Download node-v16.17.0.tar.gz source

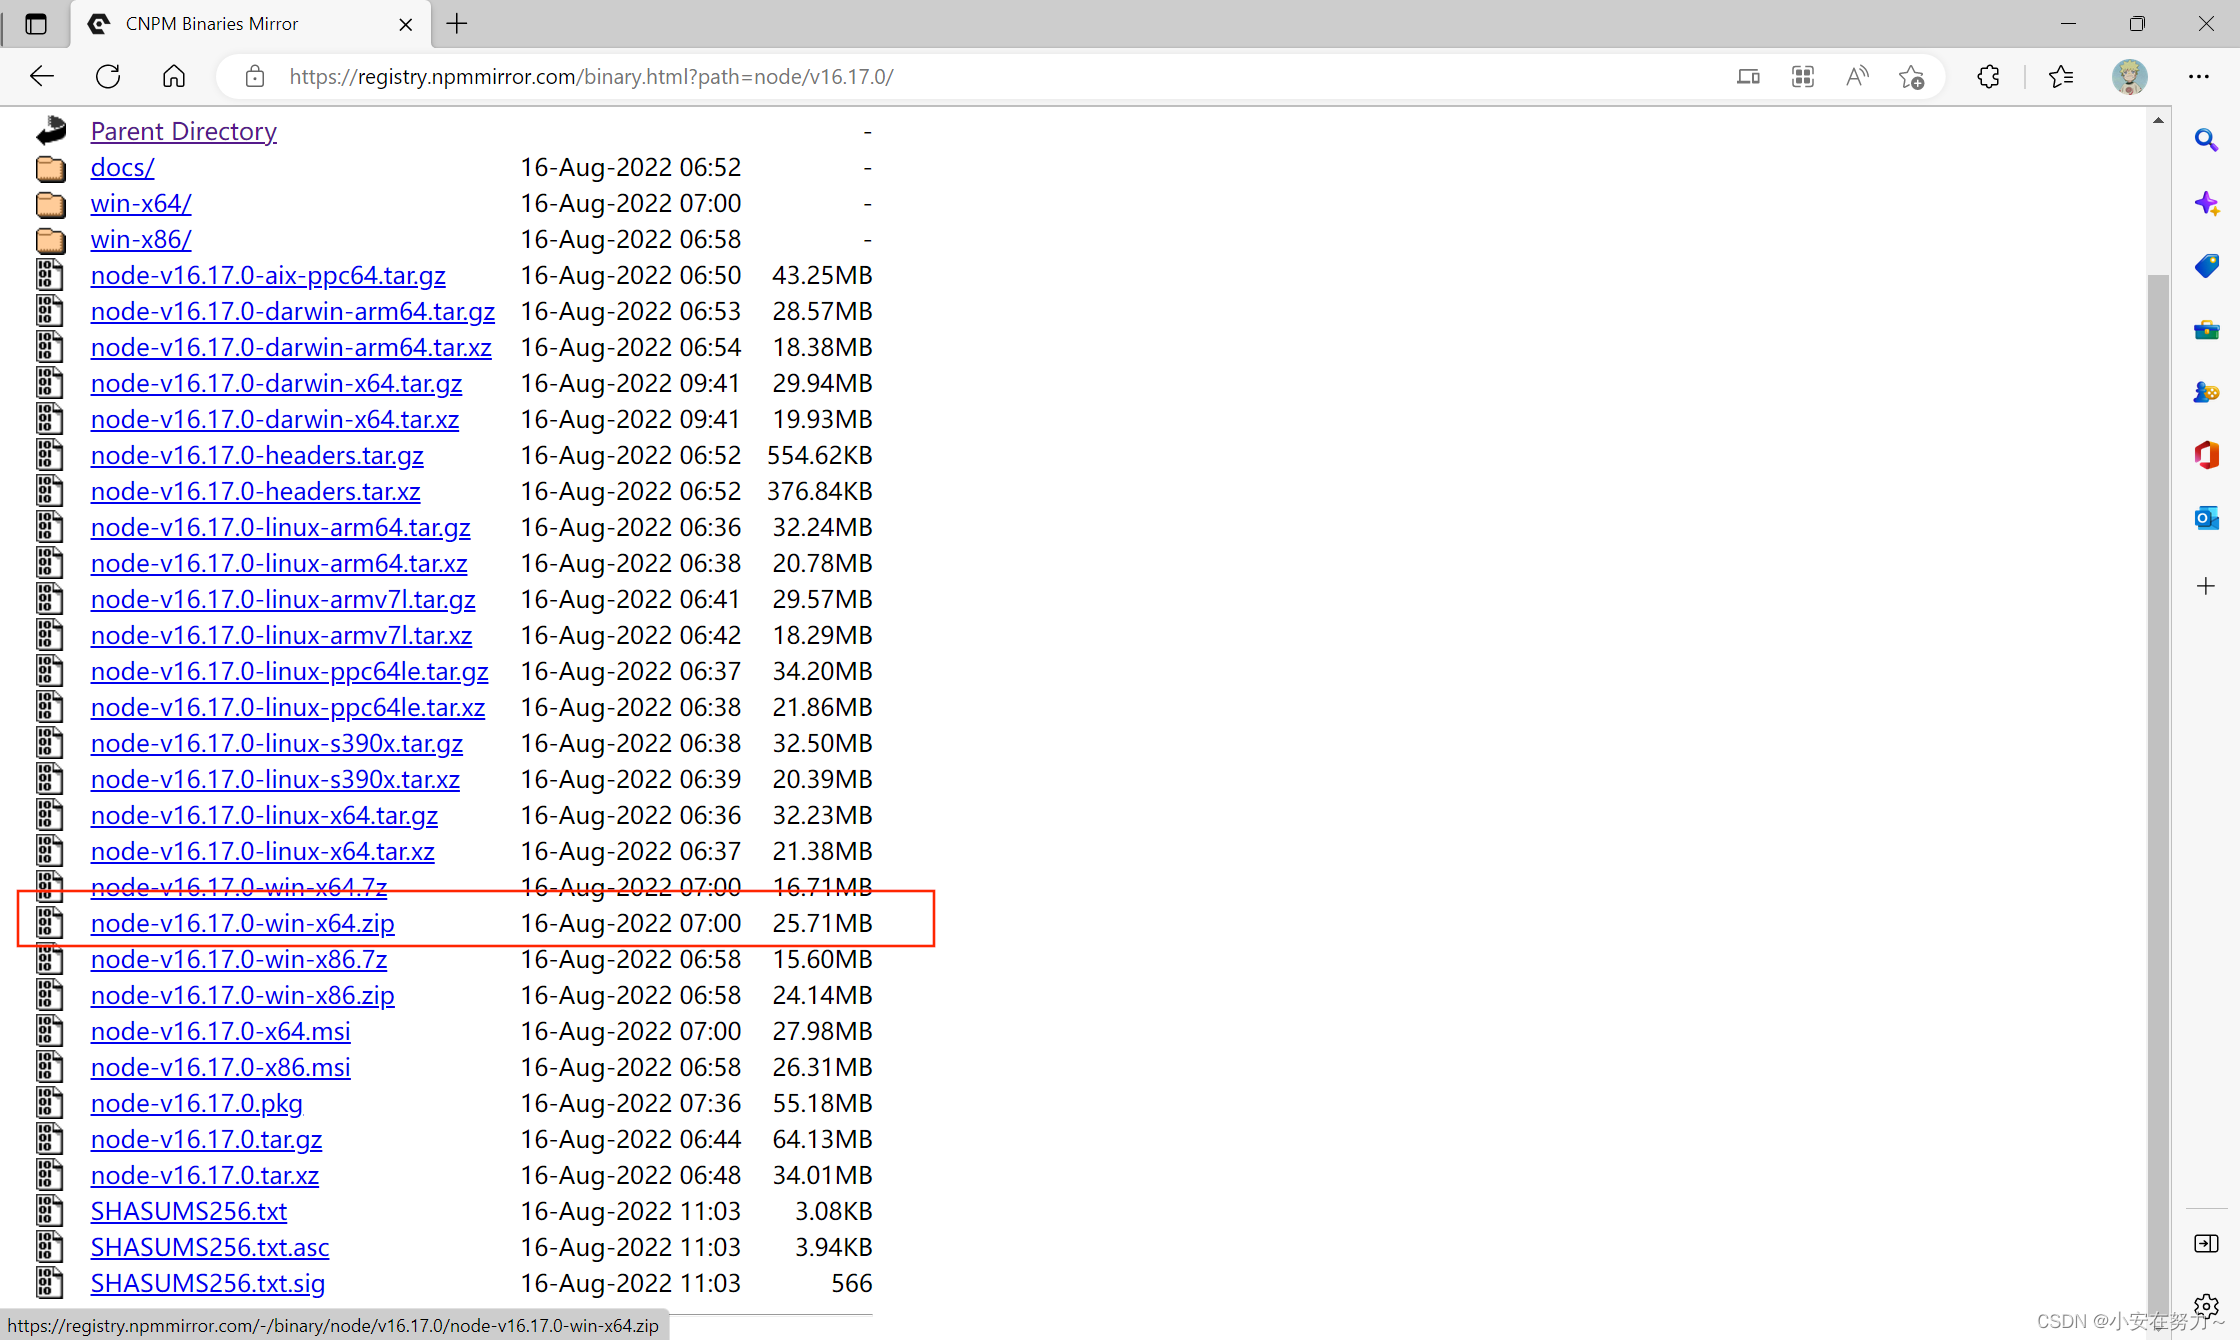(206, 1140)
